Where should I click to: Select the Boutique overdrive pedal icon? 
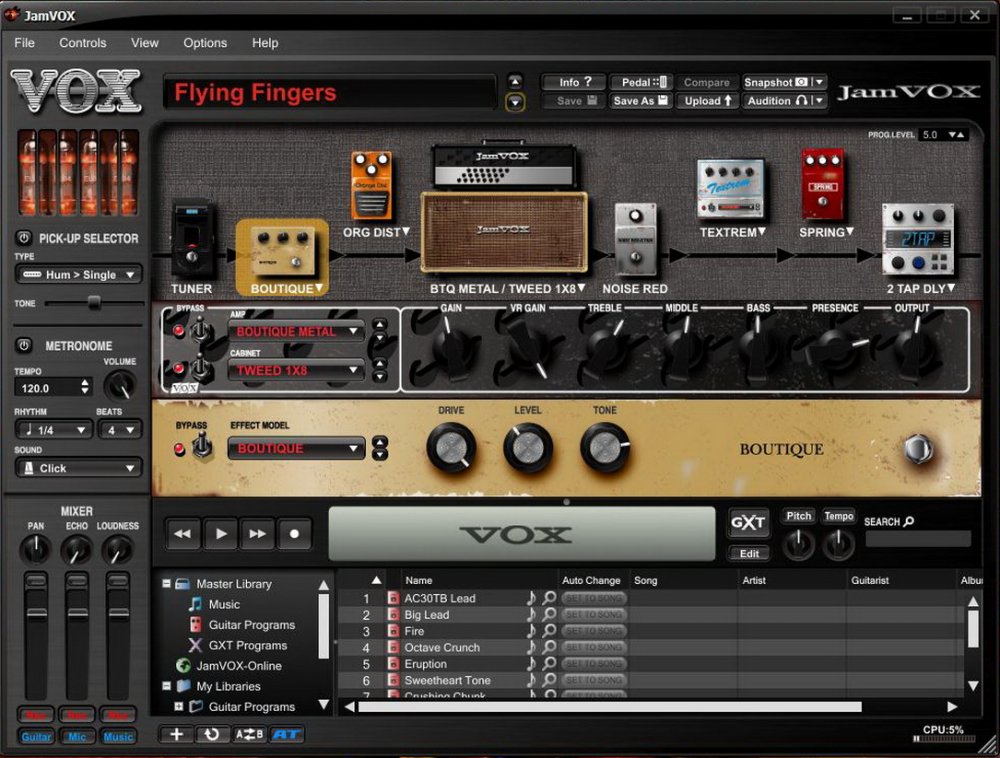coord(281,251)
